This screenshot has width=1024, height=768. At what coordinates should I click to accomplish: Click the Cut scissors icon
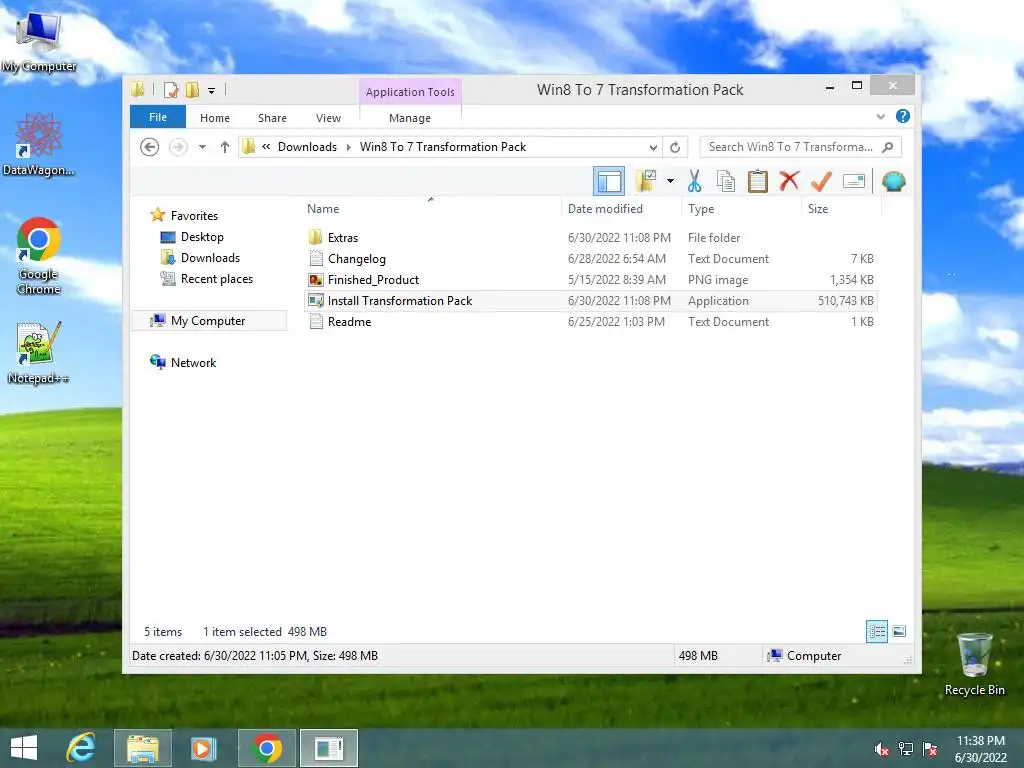click(x=694, y=181)
